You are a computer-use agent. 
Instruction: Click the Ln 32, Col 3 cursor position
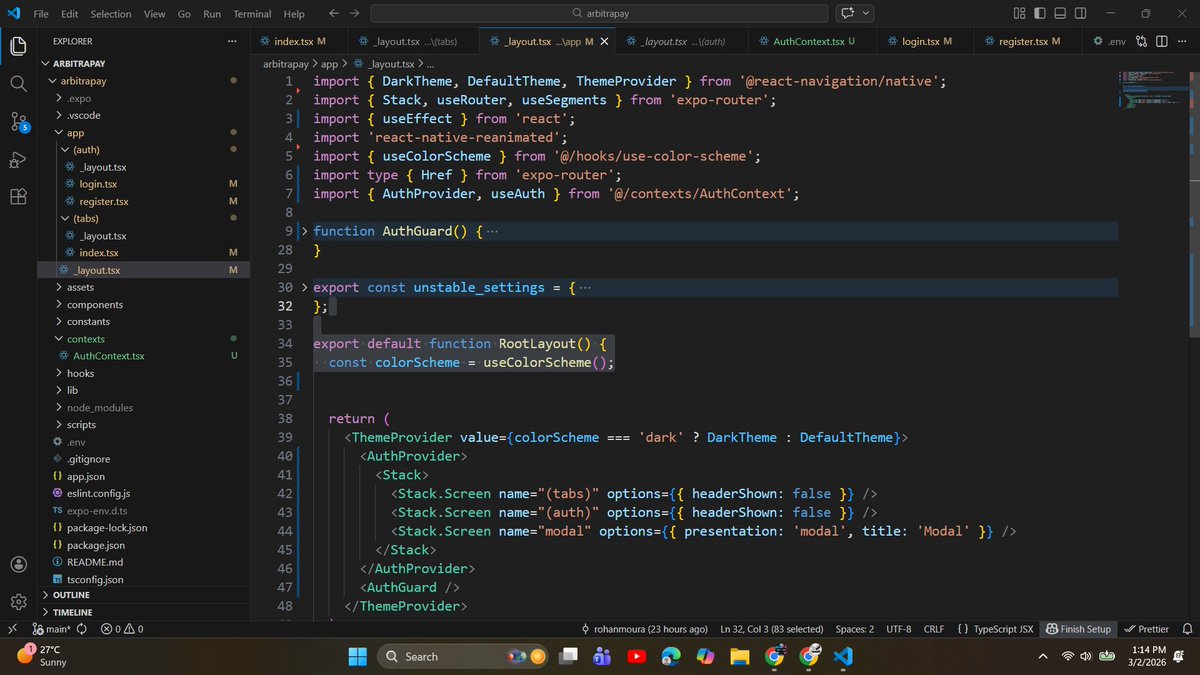click(771, 629)
